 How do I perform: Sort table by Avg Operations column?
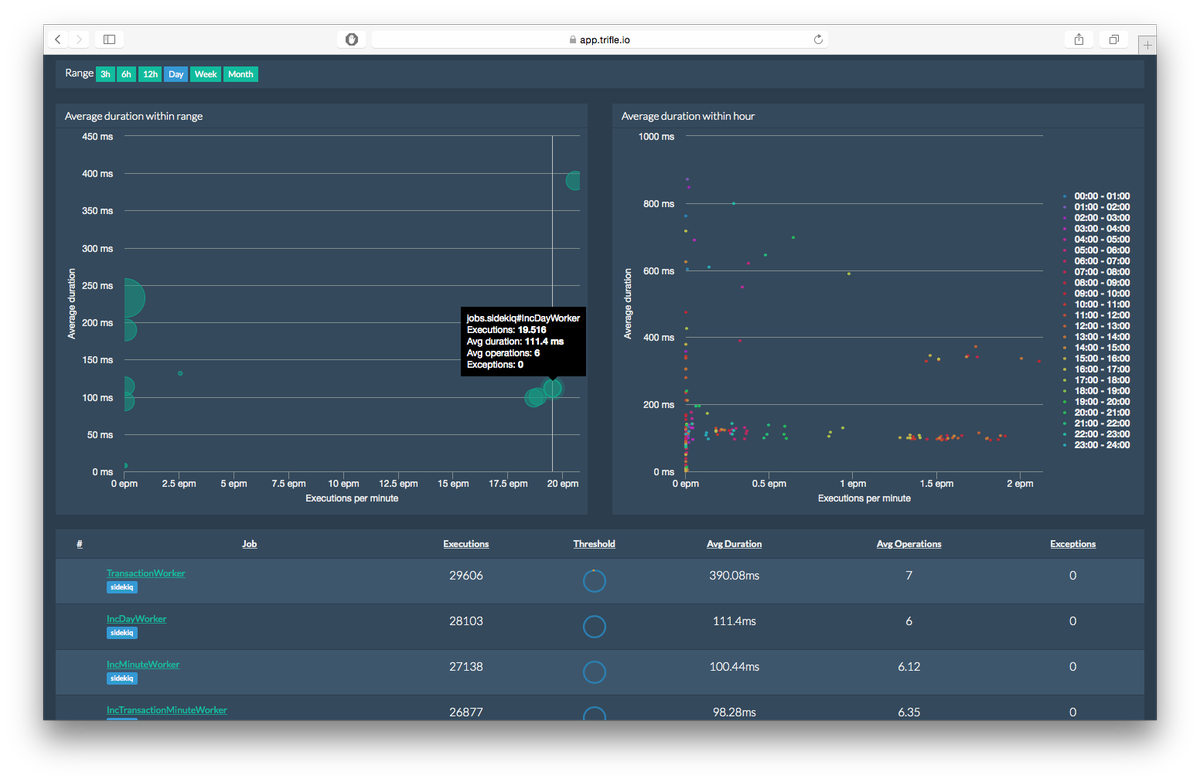click(909, 544)
